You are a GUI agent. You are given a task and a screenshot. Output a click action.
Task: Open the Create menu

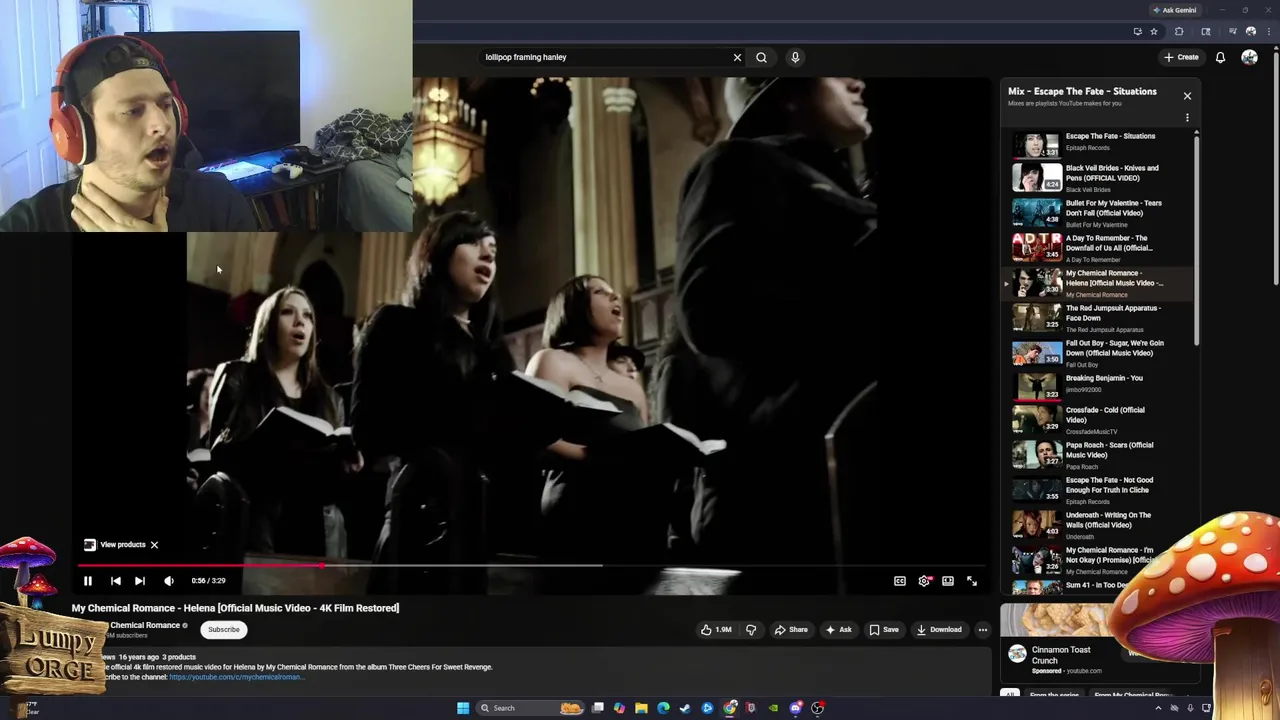click(x=1181, y=57)
